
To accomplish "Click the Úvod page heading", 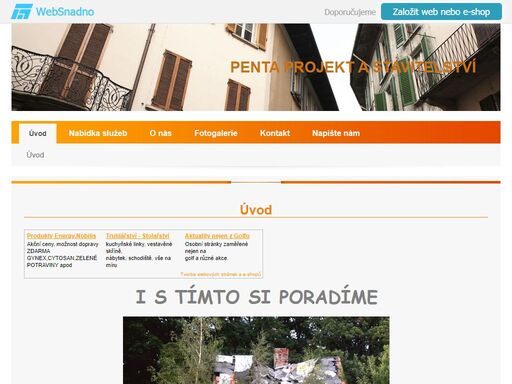I will (x=256, y=210).
